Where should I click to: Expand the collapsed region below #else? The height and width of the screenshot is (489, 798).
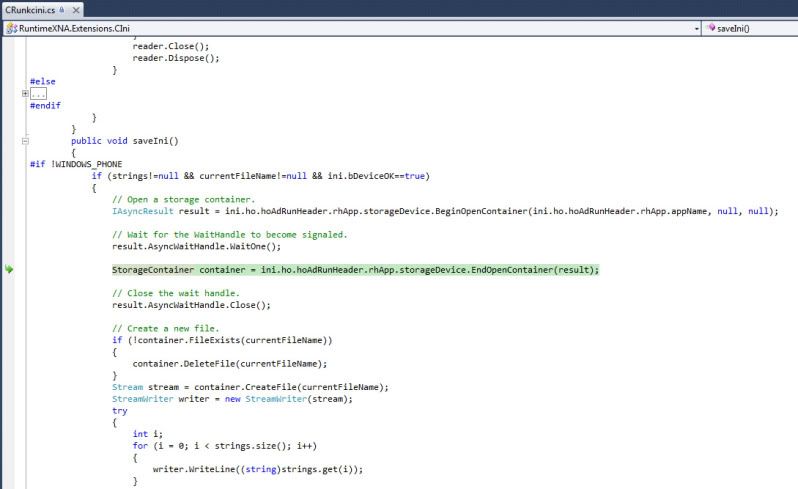point(25,93)
